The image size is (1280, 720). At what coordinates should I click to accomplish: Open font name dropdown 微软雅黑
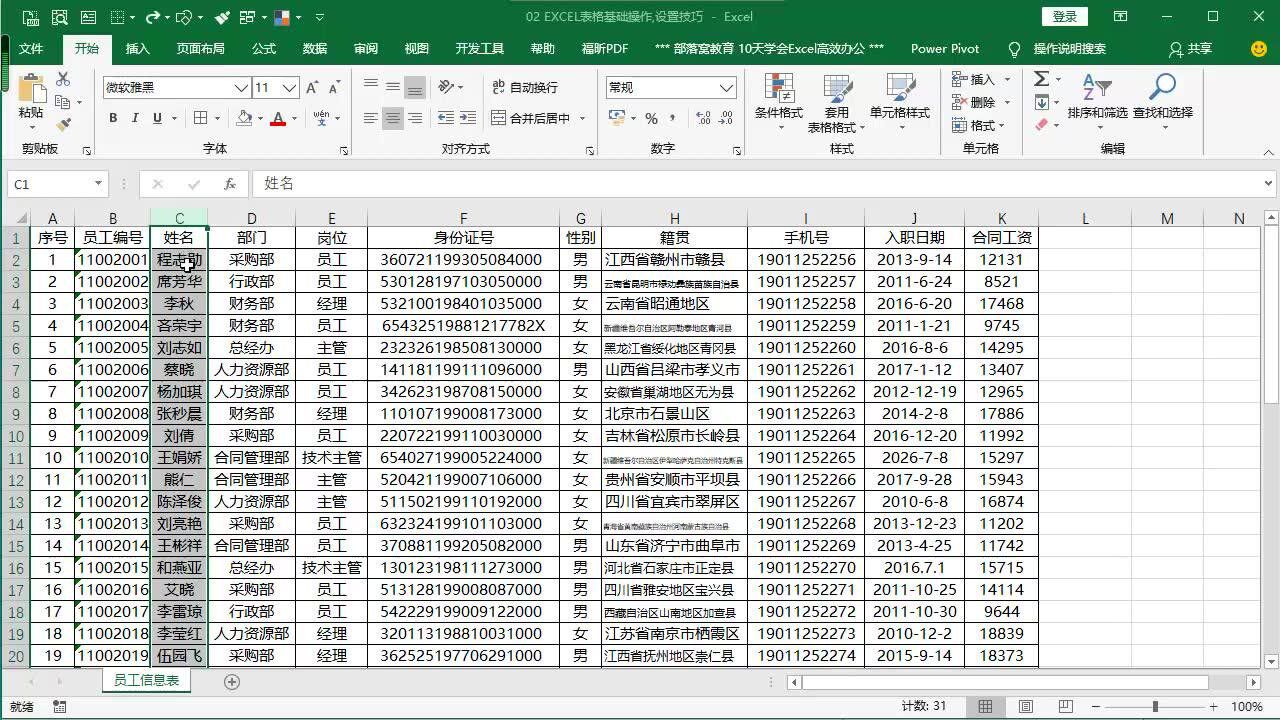point(240,88)
